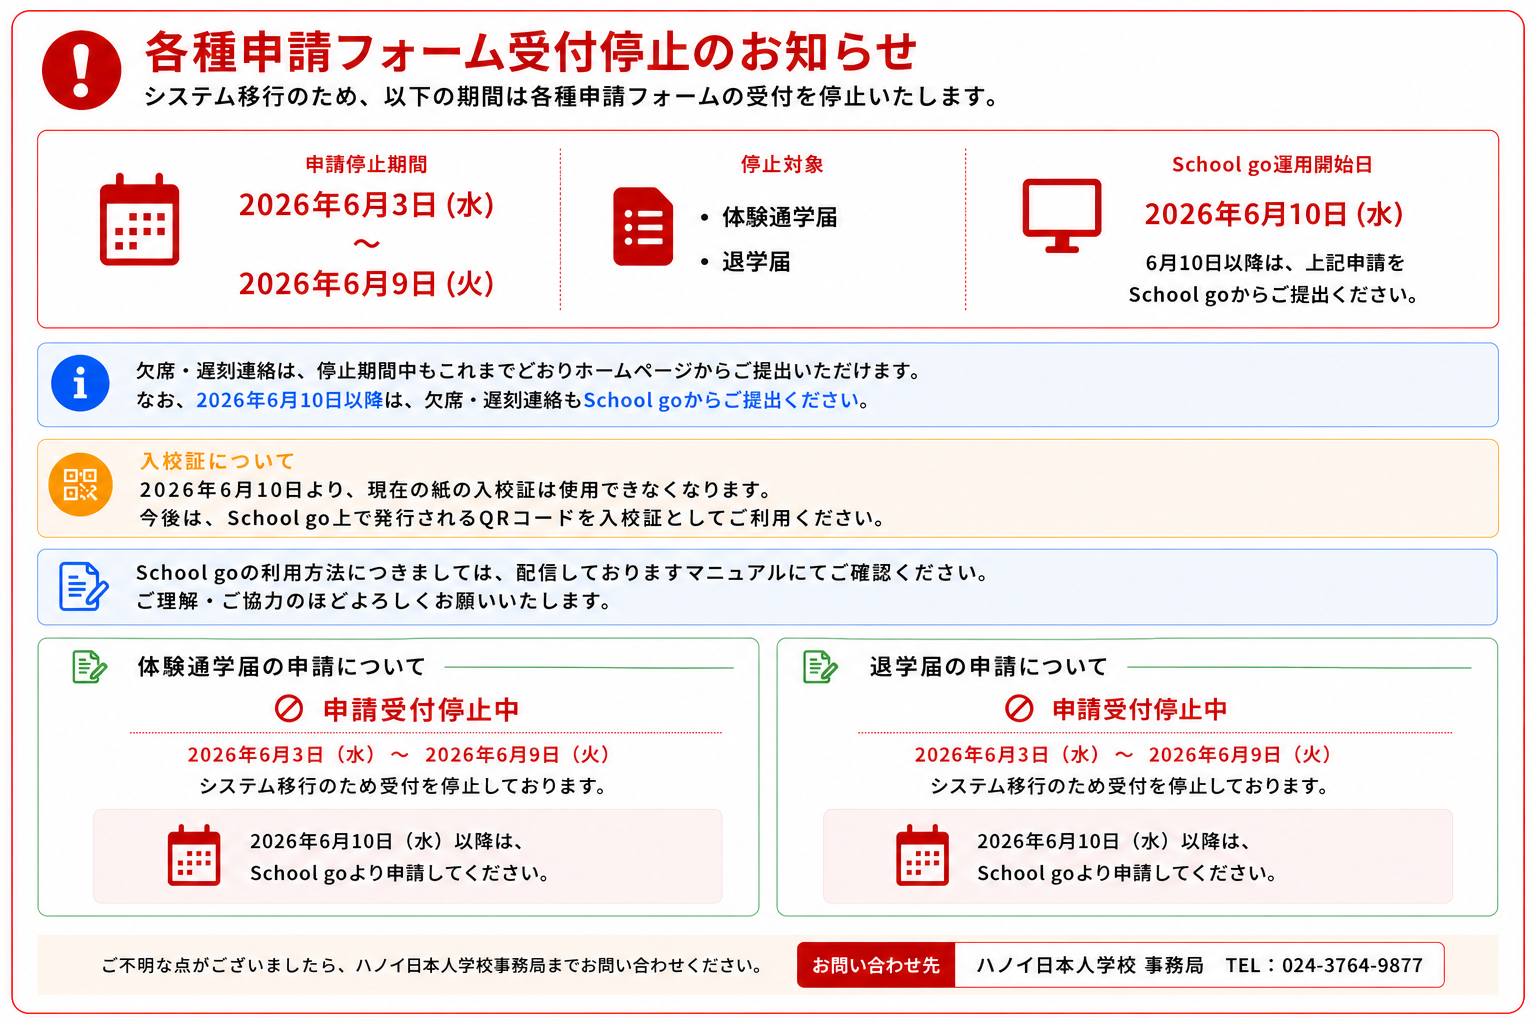
Task: Click ハノイ日本人学校 事務局 in the contact box
Action: coord(1090,965)
